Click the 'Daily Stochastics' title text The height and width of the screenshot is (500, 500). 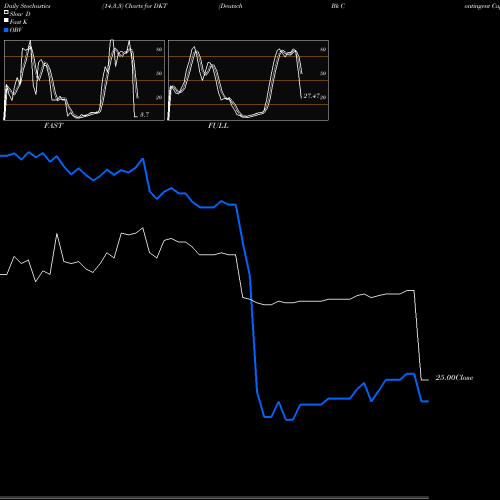click(x=27, y=6)
